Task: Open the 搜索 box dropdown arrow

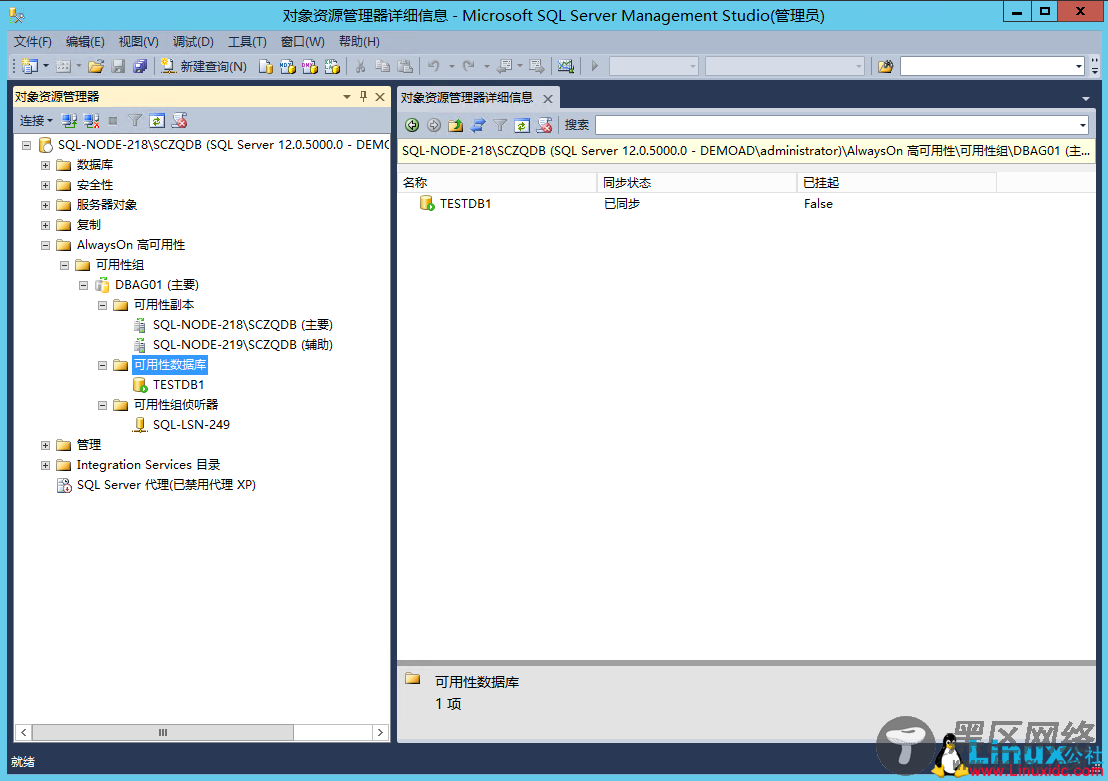Action: tap(1082, 125)
